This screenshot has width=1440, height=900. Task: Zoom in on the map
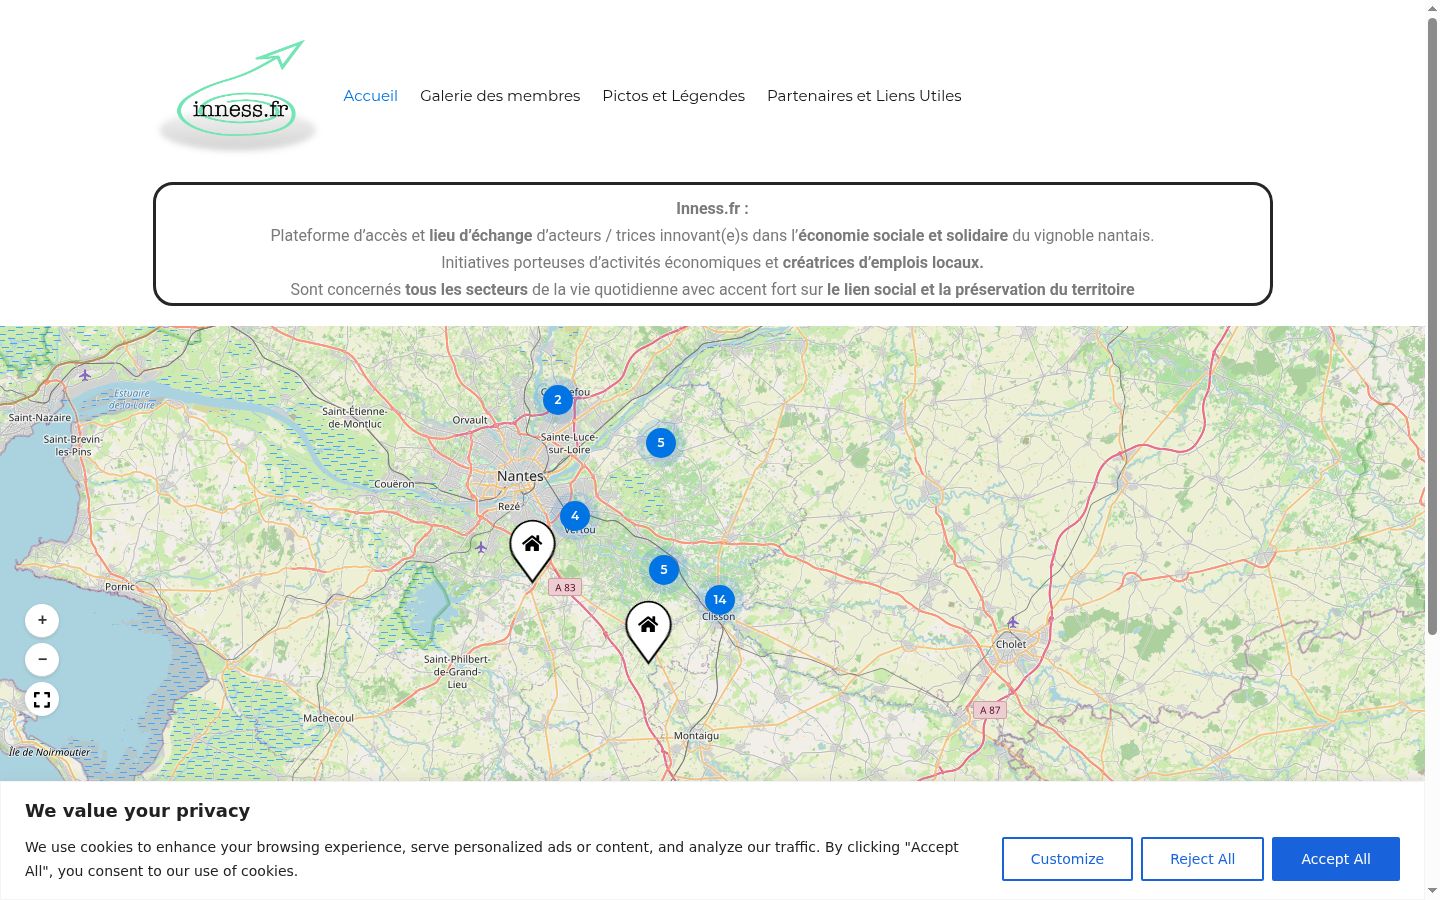42,620
